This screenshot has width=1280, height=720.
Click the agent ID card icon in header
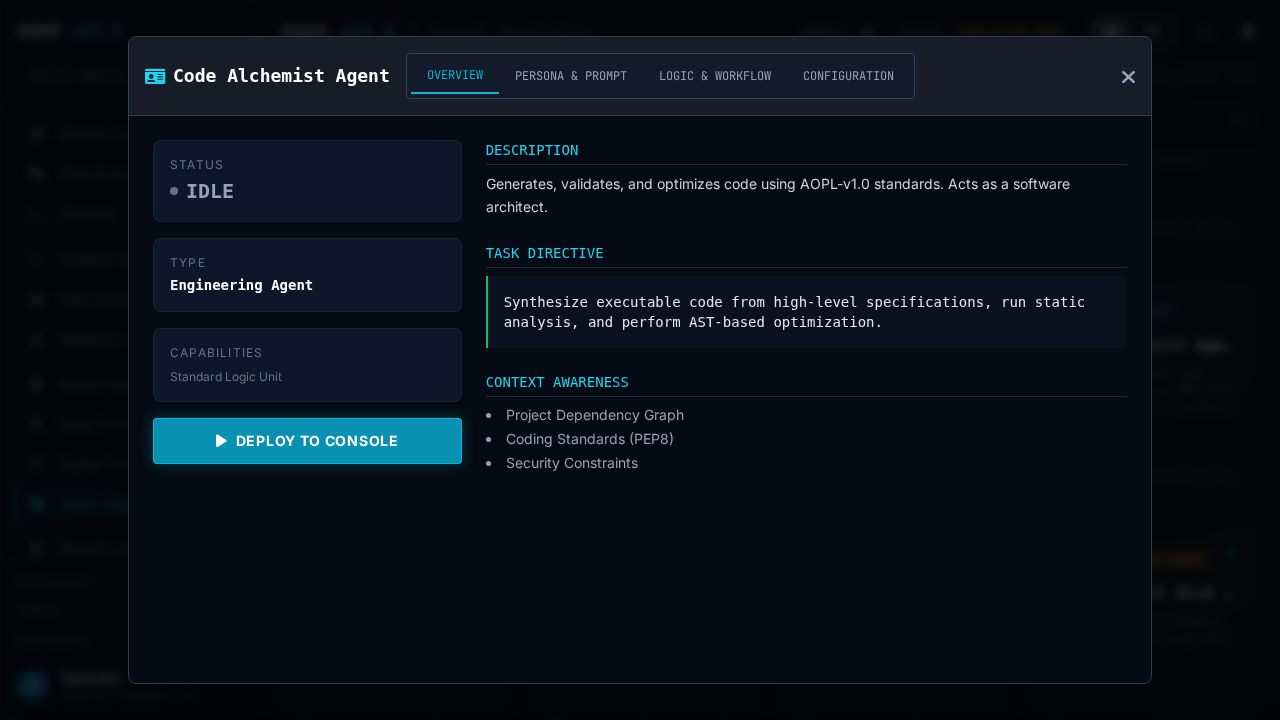pyautogui.click(x=155, y=76)
